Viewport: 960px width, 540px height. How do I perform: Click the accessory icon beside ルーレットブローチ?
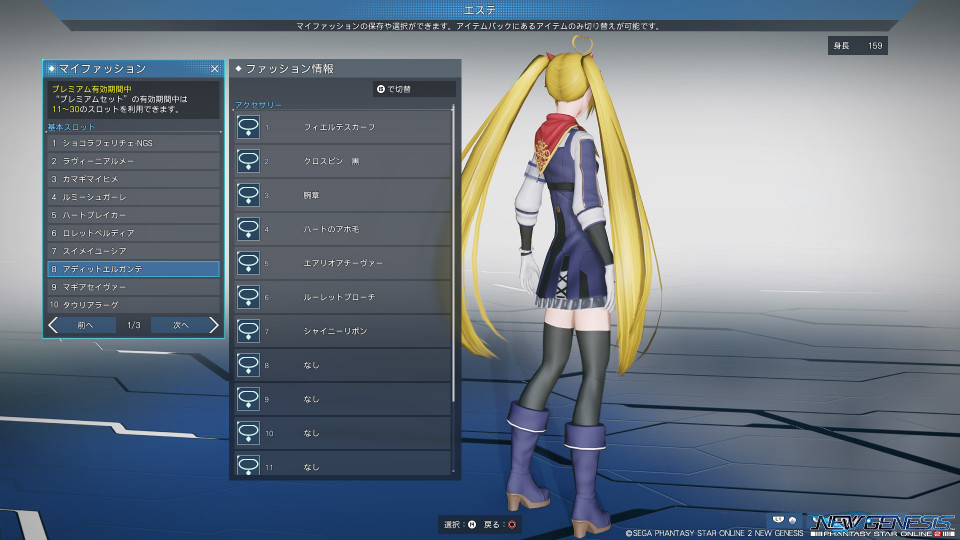(x=248, y=297)
